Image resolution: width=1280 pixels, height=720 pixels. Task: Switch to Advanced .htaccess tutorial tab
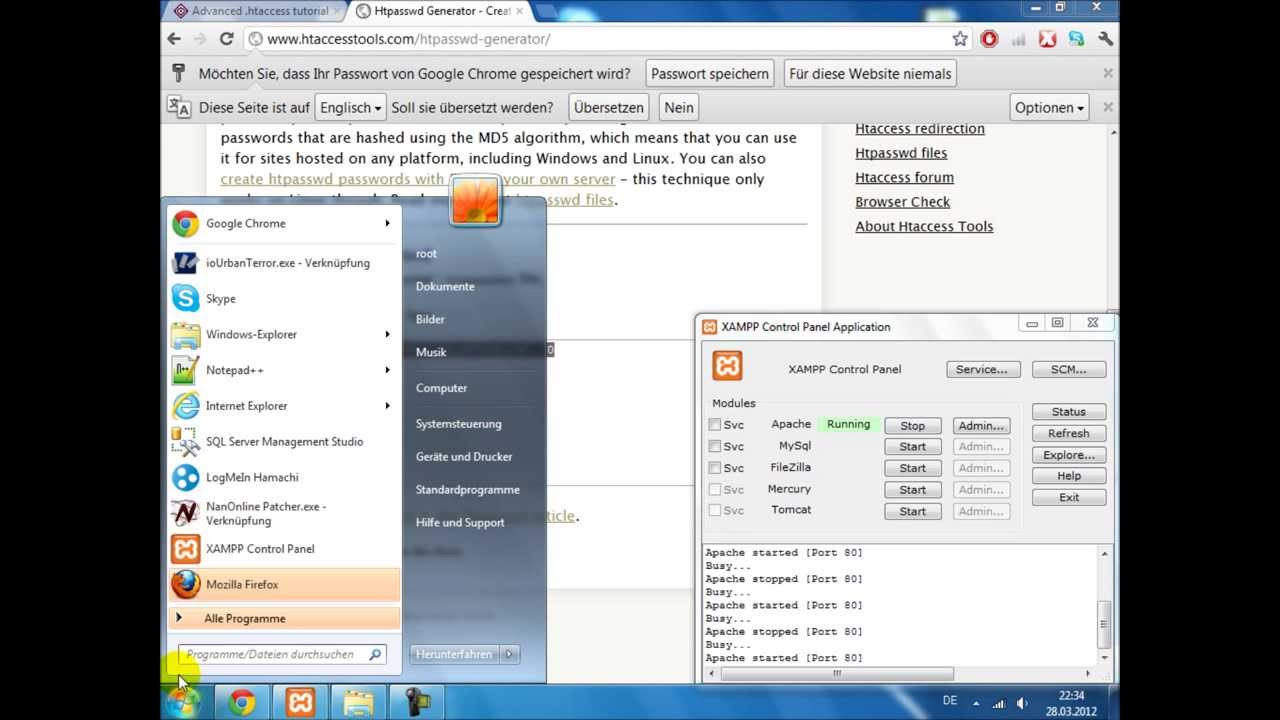click(x=257, y=11)
